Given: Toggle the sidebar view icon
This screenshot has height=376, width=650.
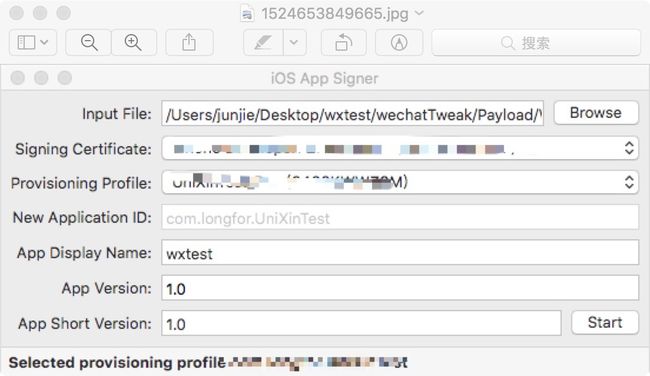Looking at the screenshot, I should click(33, 42).
